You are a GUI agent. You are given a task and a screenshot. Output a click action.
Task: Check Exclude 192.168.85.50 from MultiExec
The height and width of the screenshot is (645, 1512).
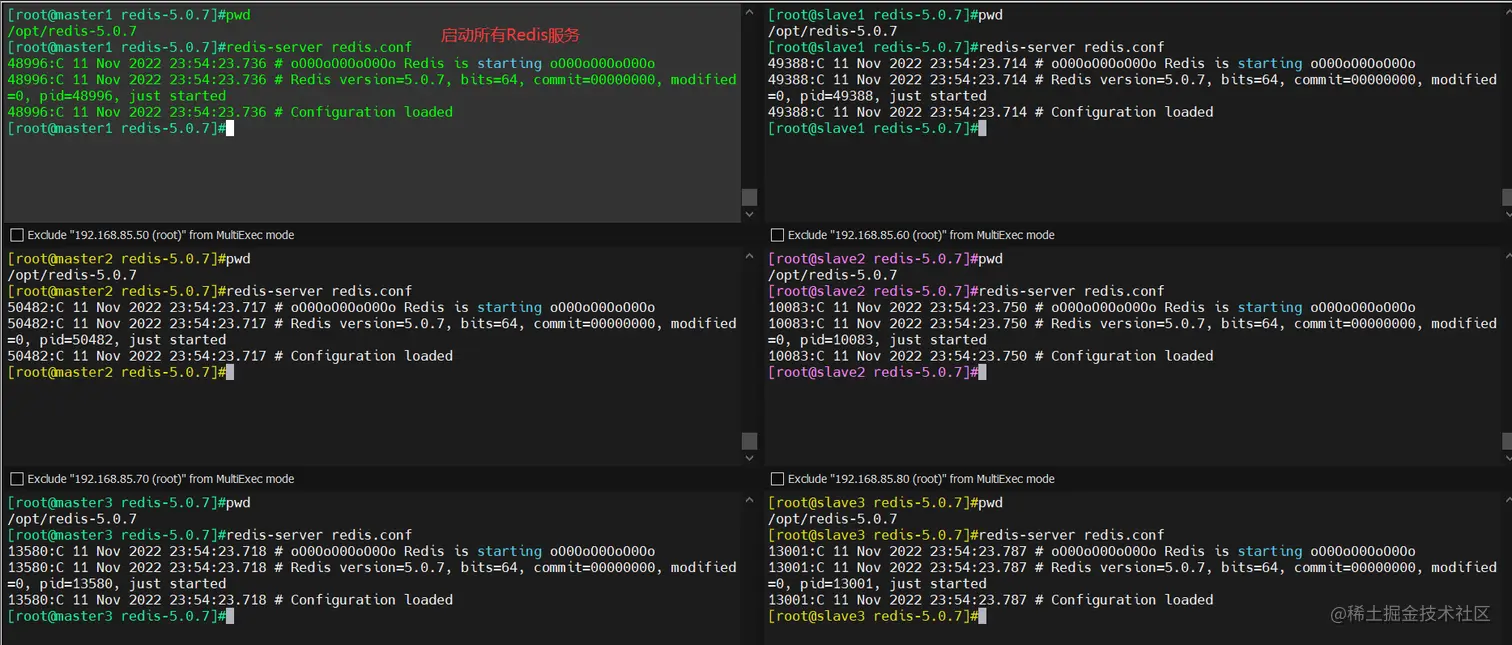[17, 235]
